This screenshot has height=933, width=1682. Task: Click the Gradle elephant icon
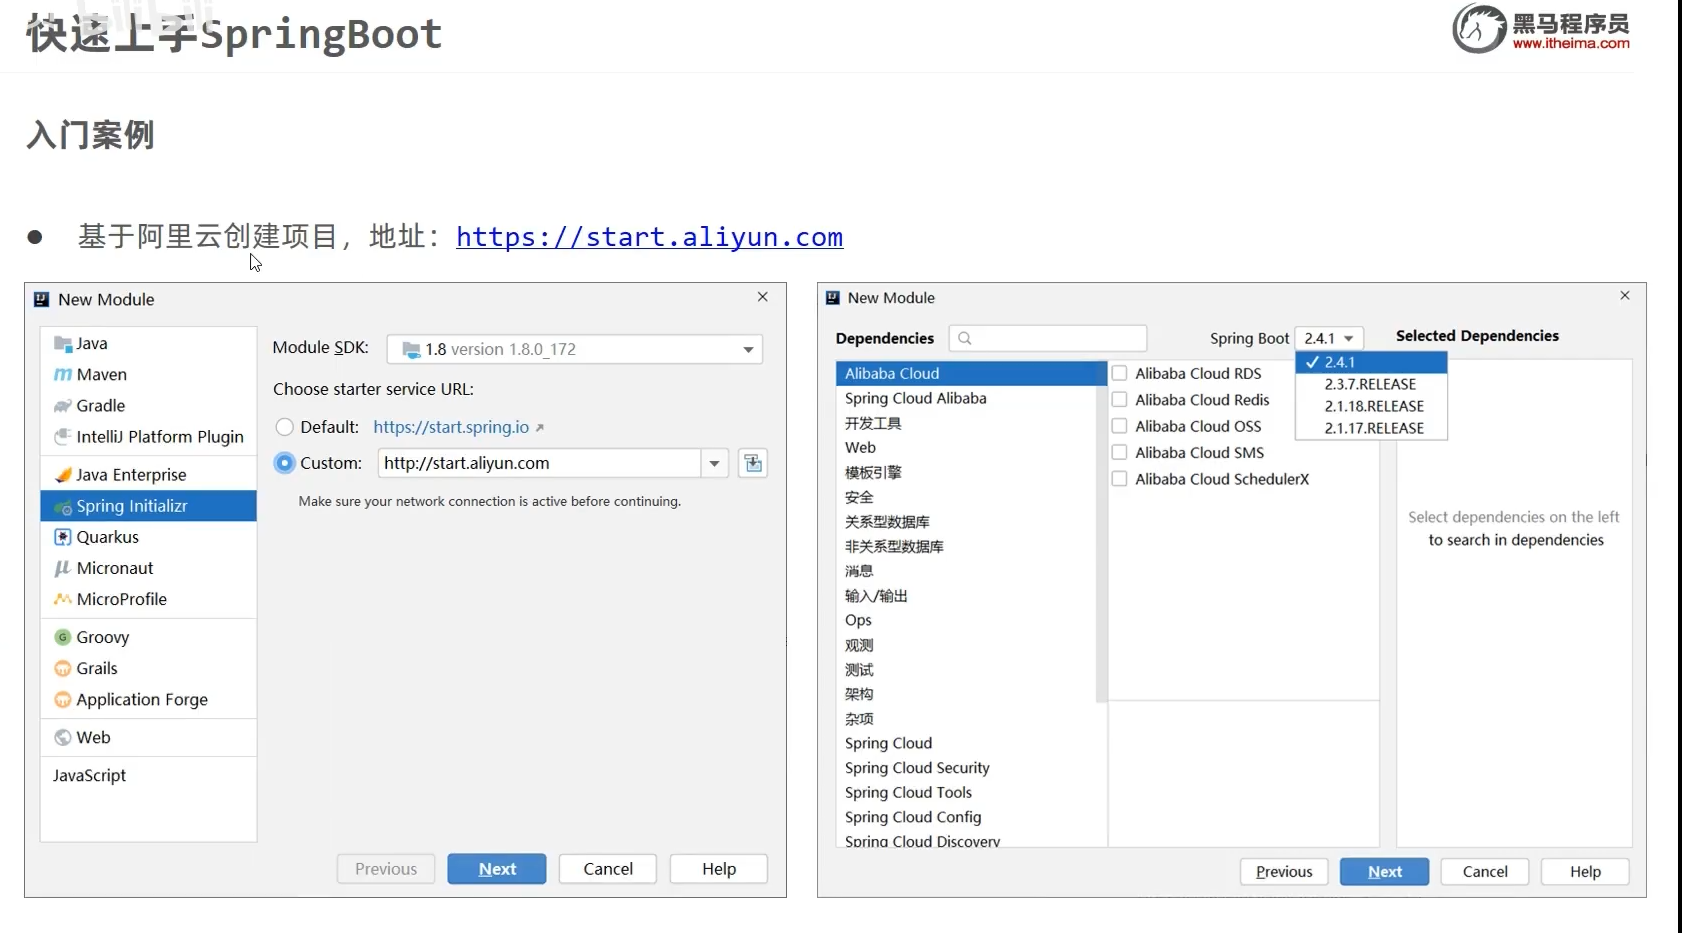pyautogui.click(x=63, y=406)
